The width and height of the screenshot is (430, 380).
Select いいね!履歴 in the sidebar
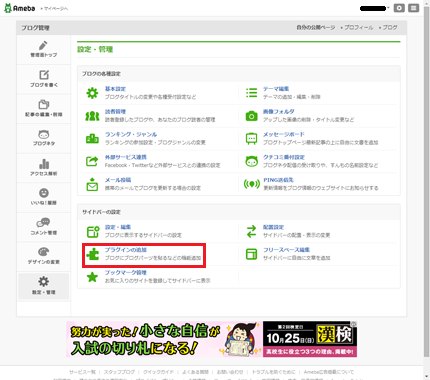point(44,197)
